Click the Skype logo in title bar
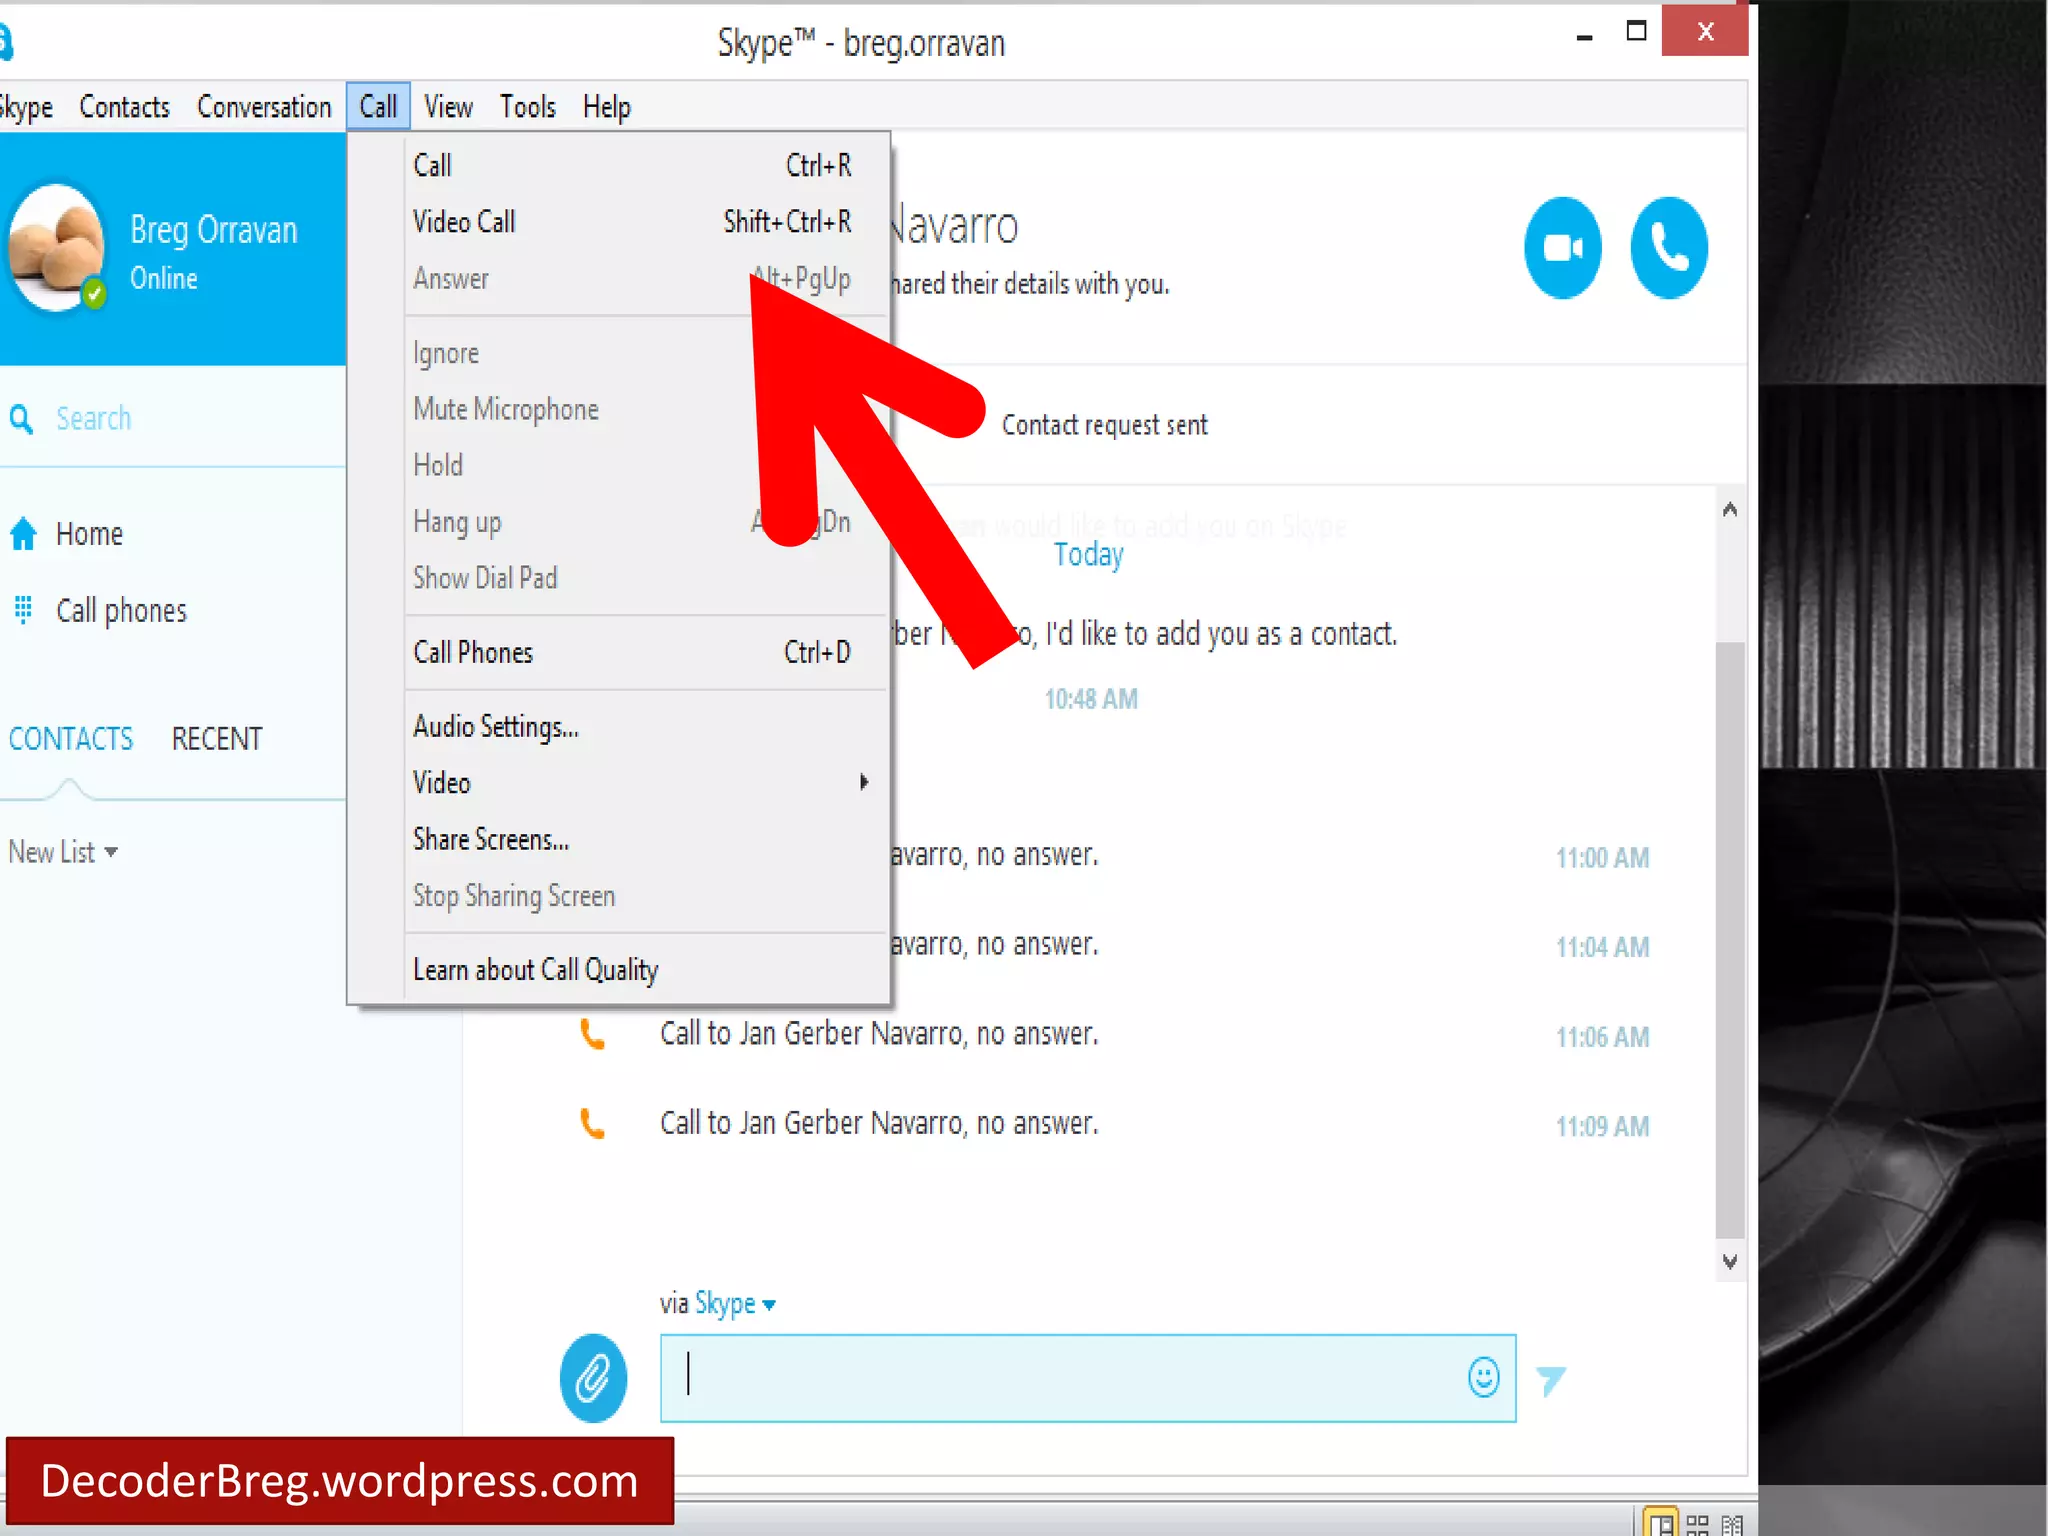 5,42
